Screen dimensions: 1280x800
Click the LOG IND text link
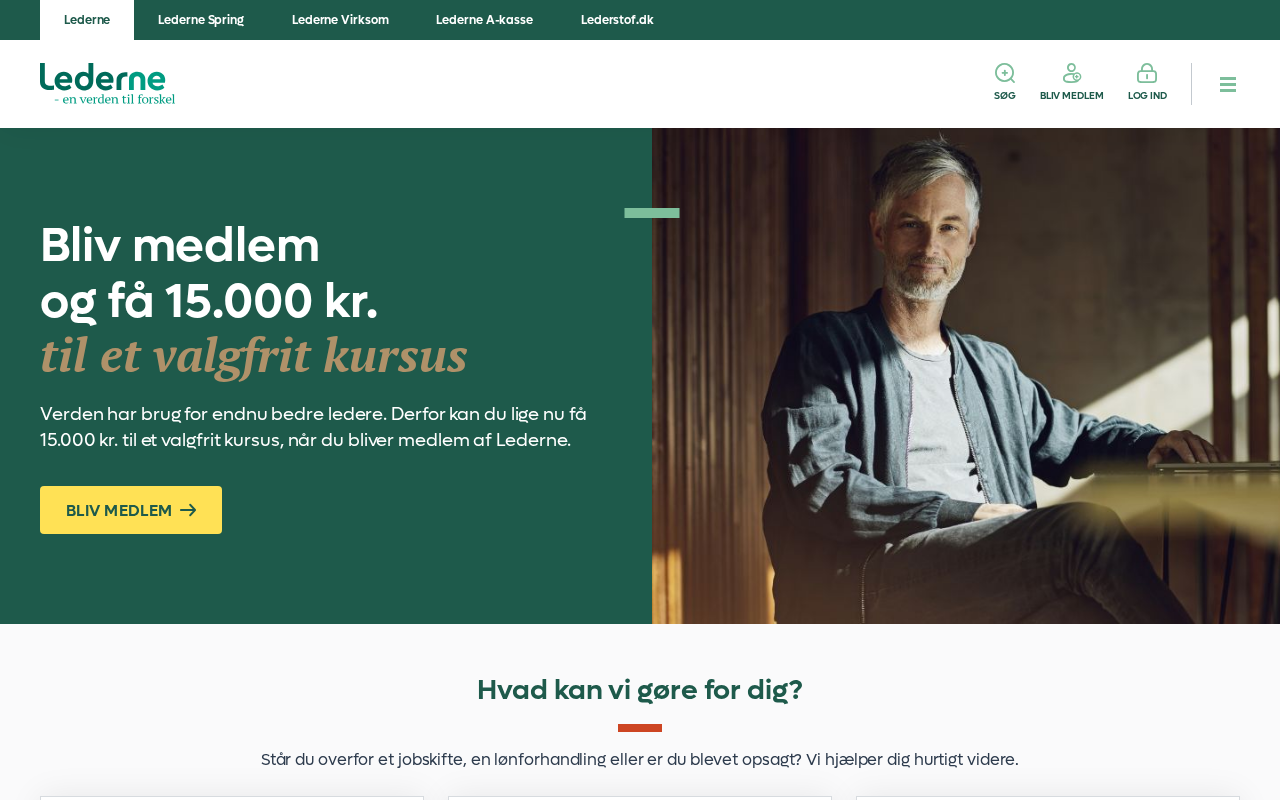[1147, 96]
